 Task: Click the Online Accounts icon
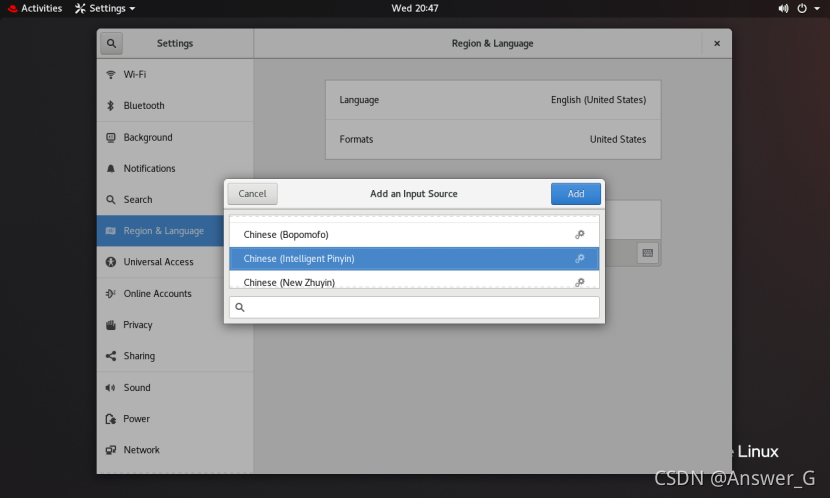(x=111, y=293)
